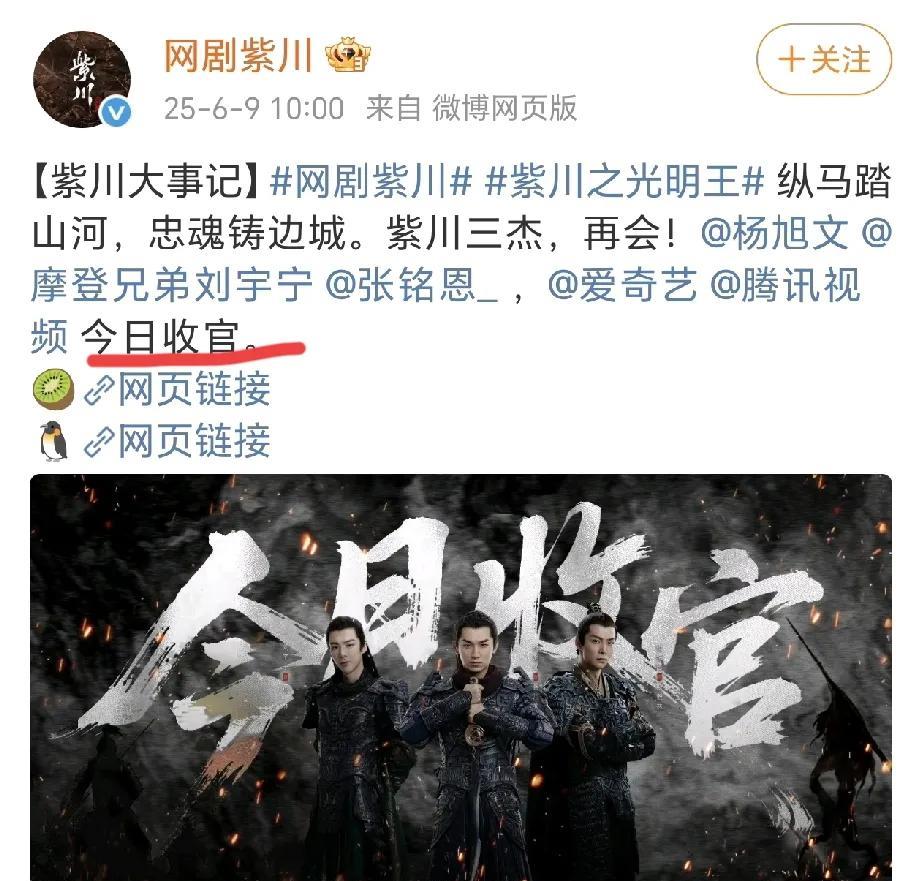Visit @张铭恩_ mention
This screenshot has height=881, width=923.
pos(411,285)
